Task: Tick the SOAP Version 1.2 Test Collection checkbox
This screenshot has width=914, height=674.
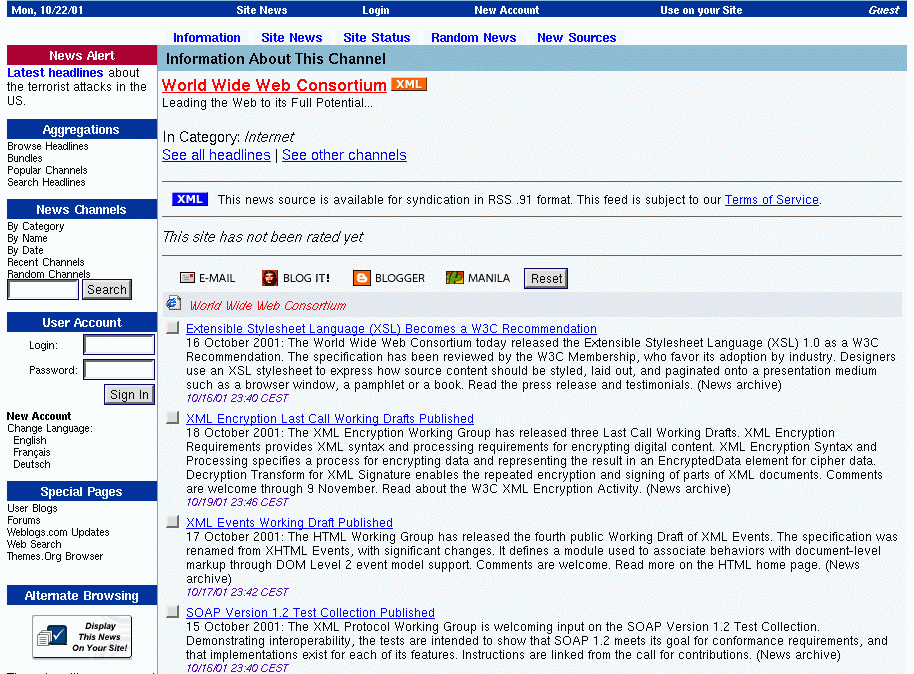Action: [x=173, y=612]
